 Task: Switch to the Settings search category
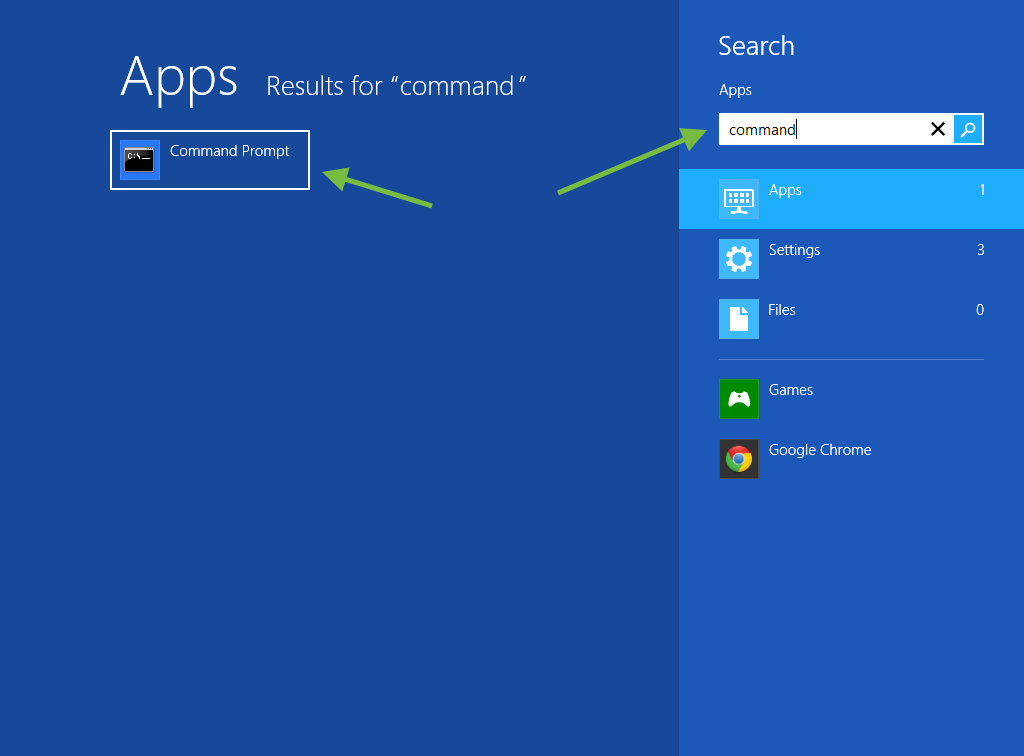pos(851,259)
